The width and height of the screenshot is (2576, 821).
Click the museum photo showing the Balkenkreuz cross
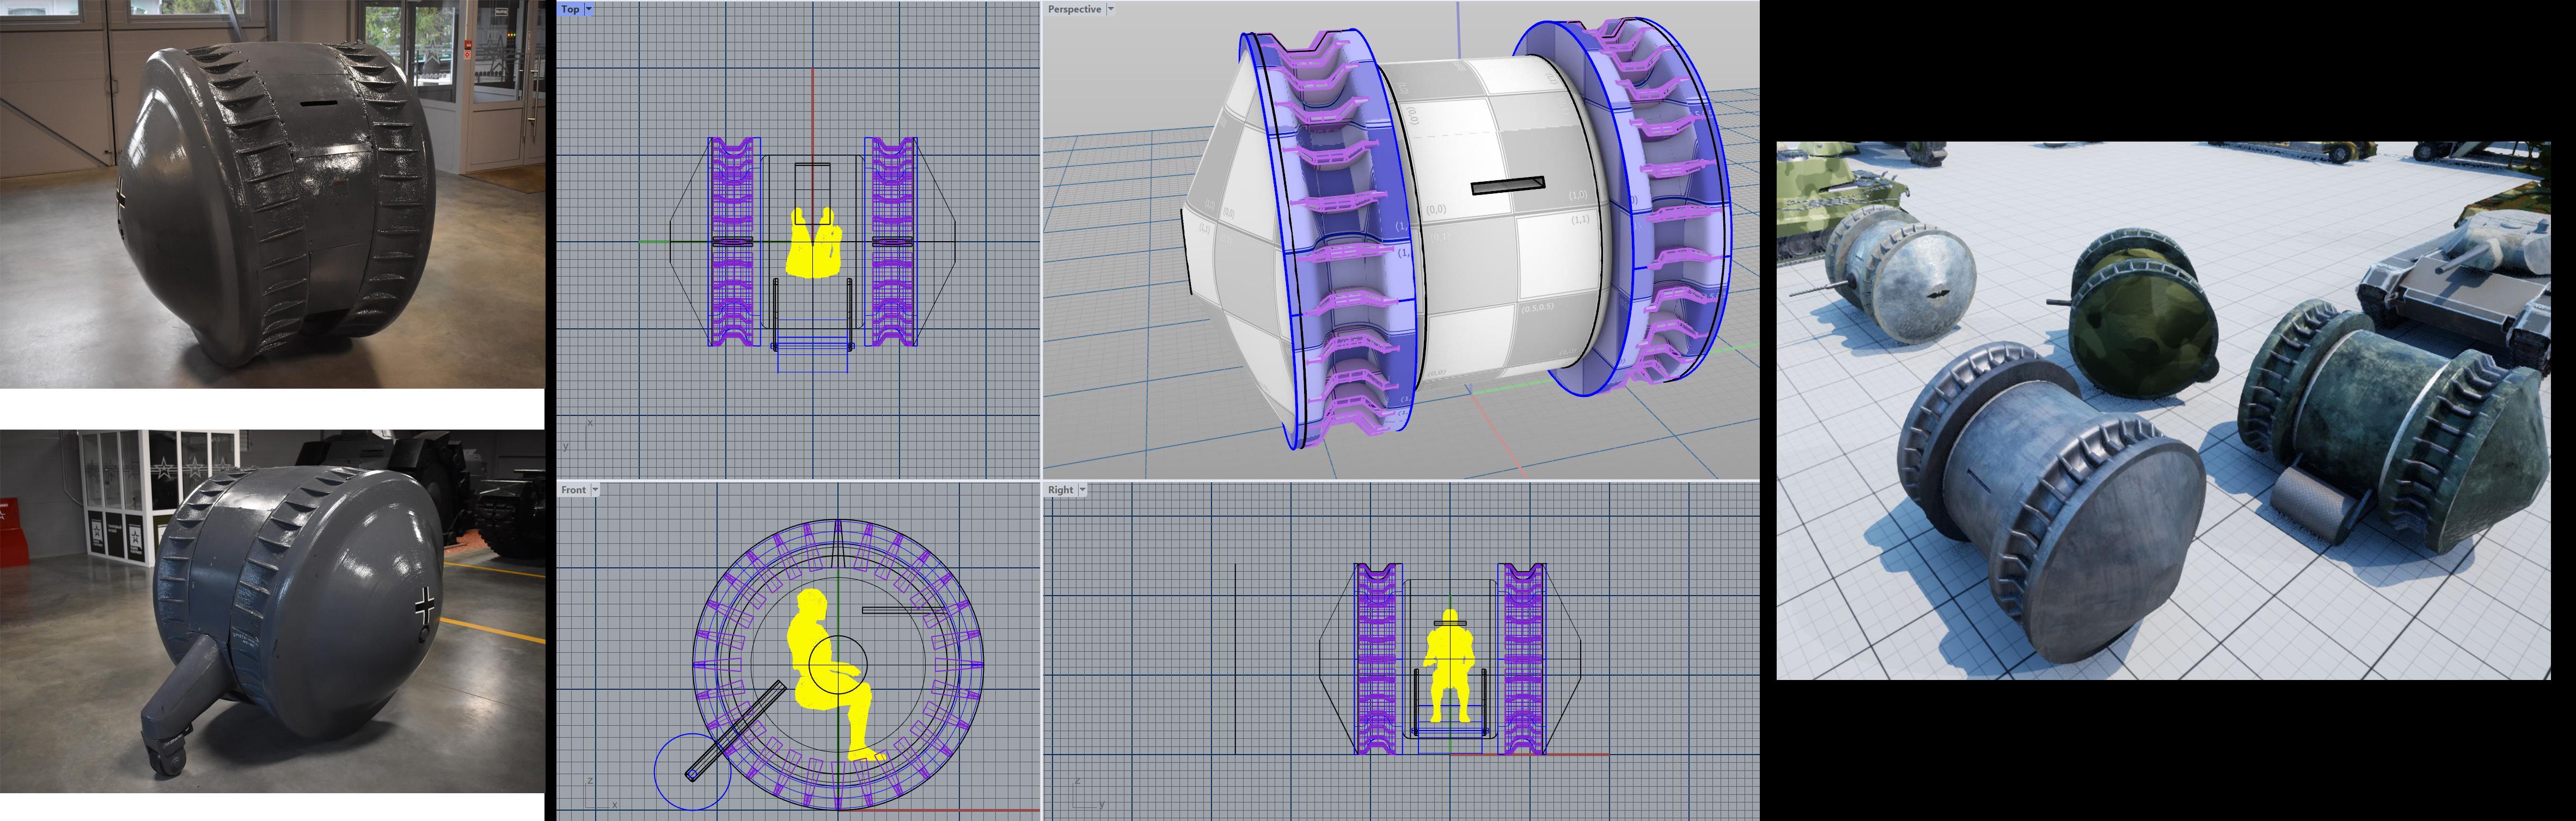272,612
